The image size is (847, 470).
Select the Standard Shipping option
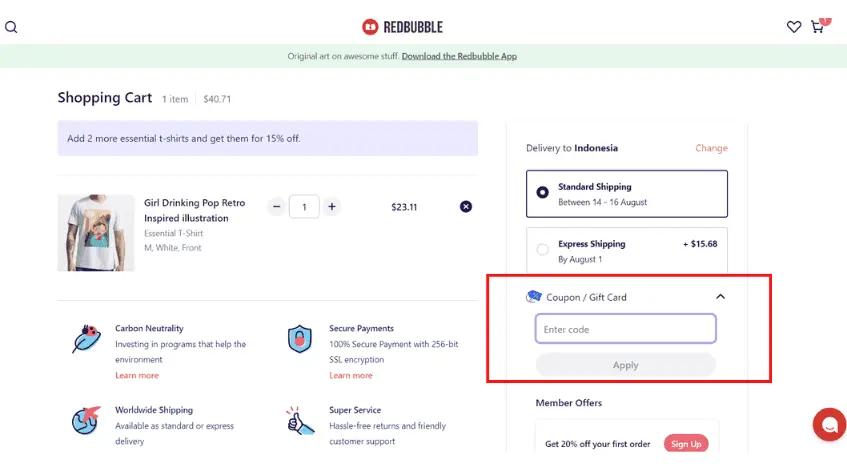(627, 194)
